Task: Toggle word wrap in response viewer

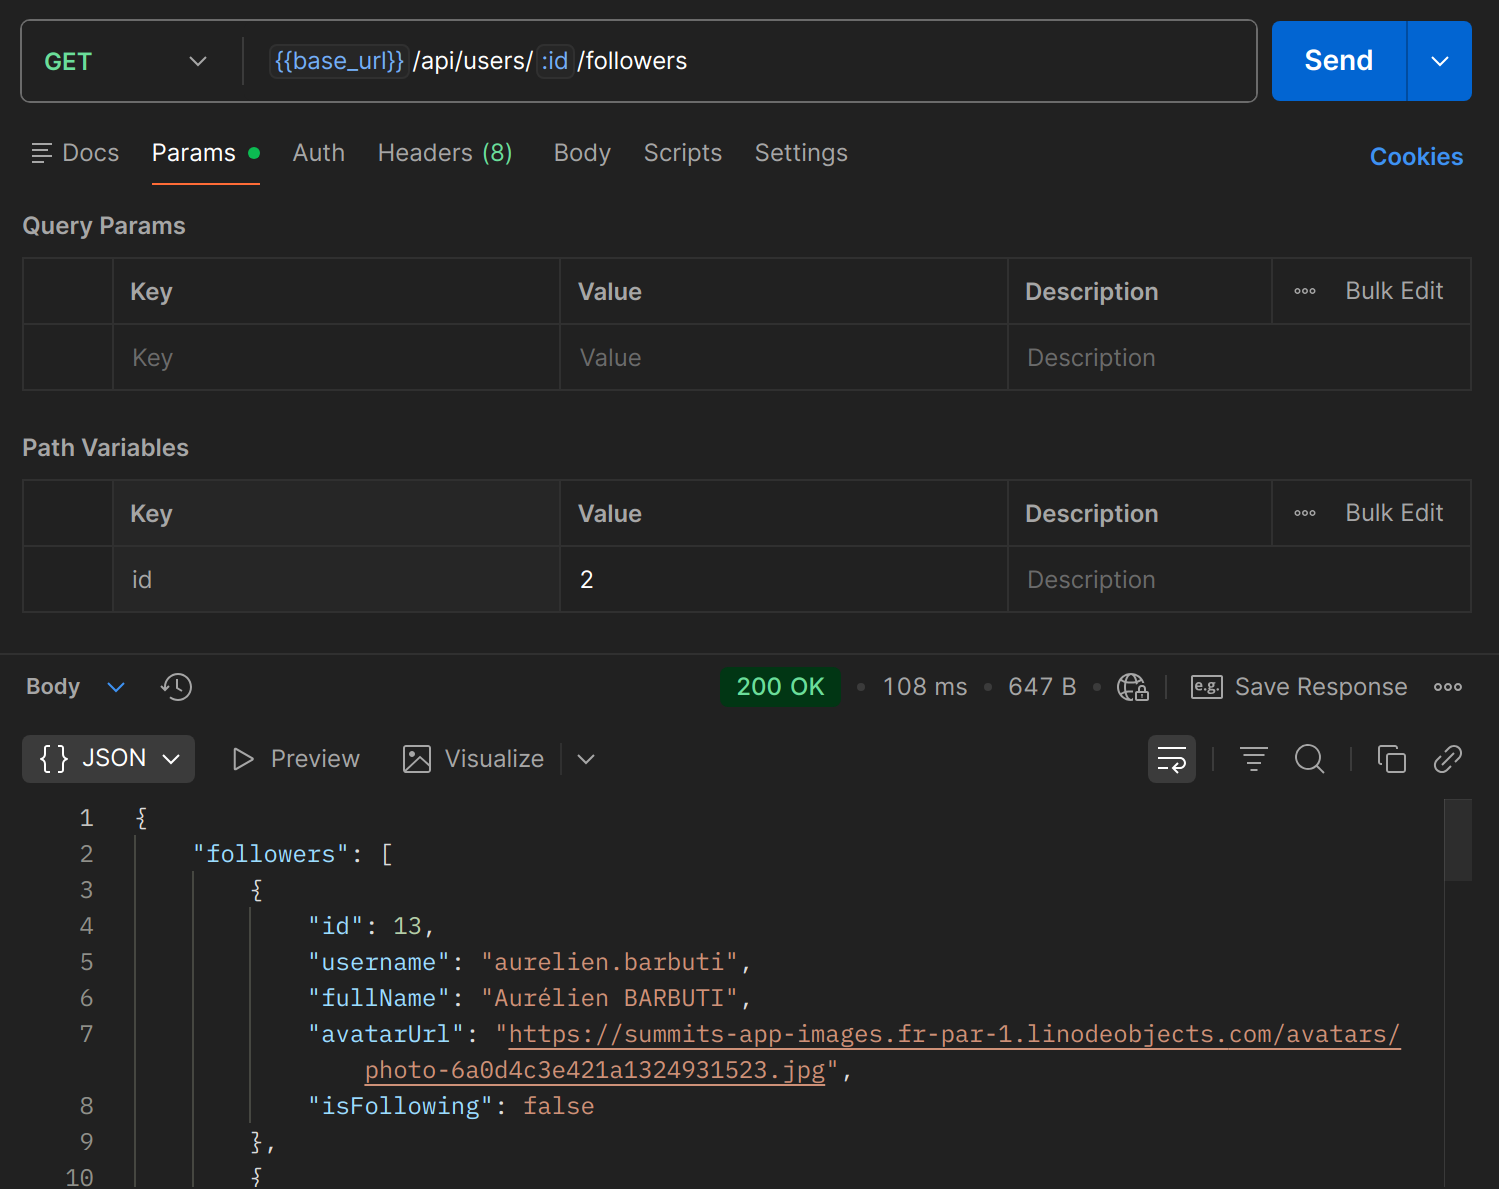Action: [x=1172, y=759]
